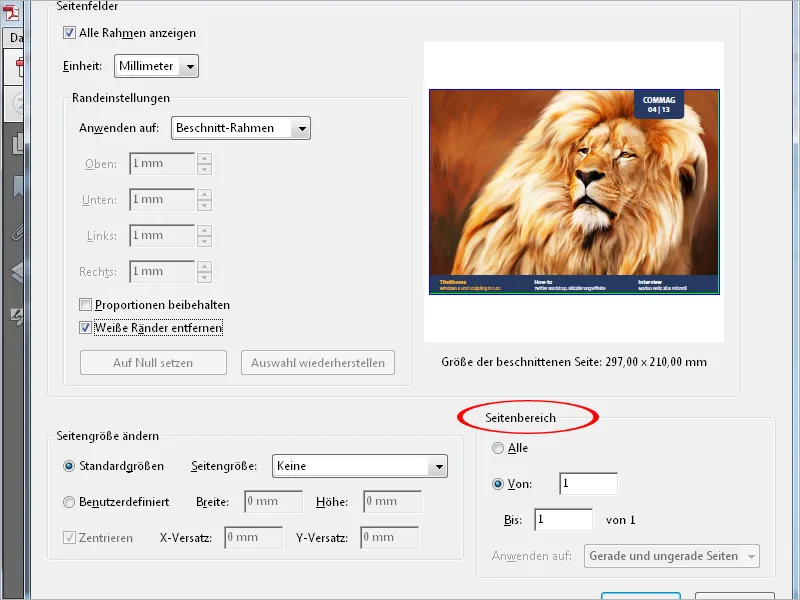Viewport: 800px width, 600px height.
Task: Open the Seitengröße Keine dropdown
Action: [360, 466]
